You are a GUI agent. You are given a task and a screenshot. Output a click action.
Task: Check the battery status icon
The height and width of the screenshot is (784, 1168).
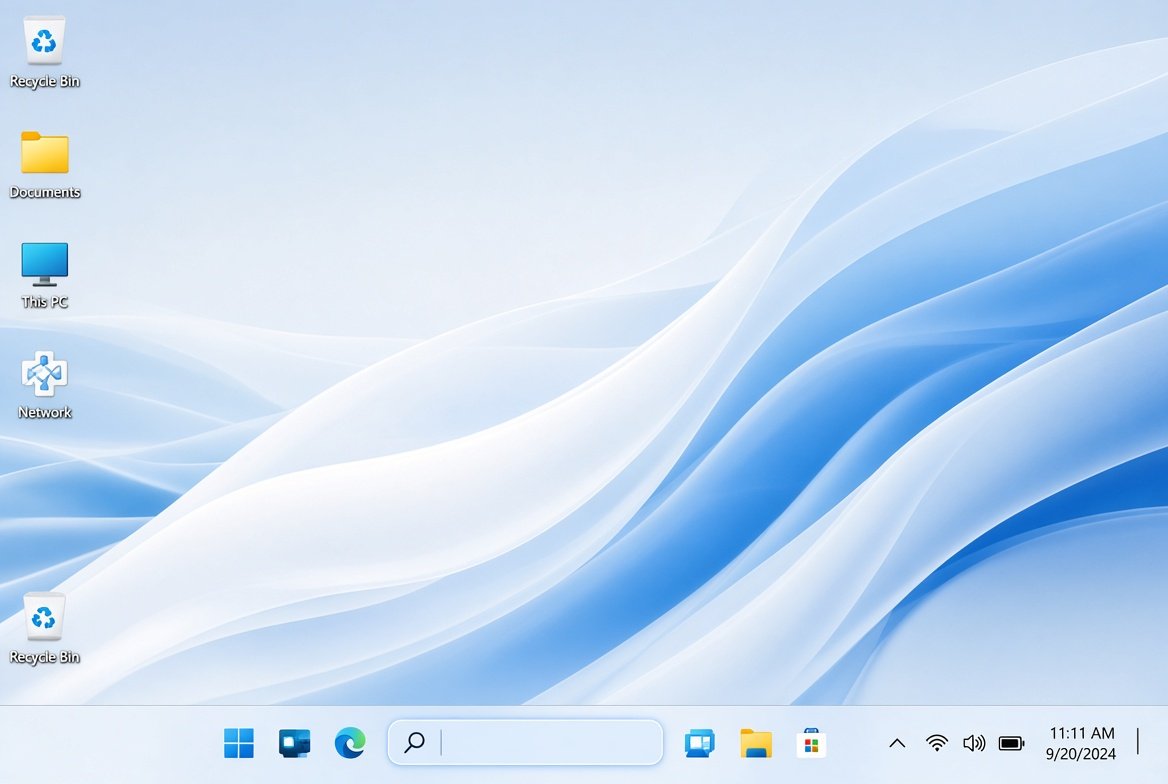click(x=1012, y=743)
